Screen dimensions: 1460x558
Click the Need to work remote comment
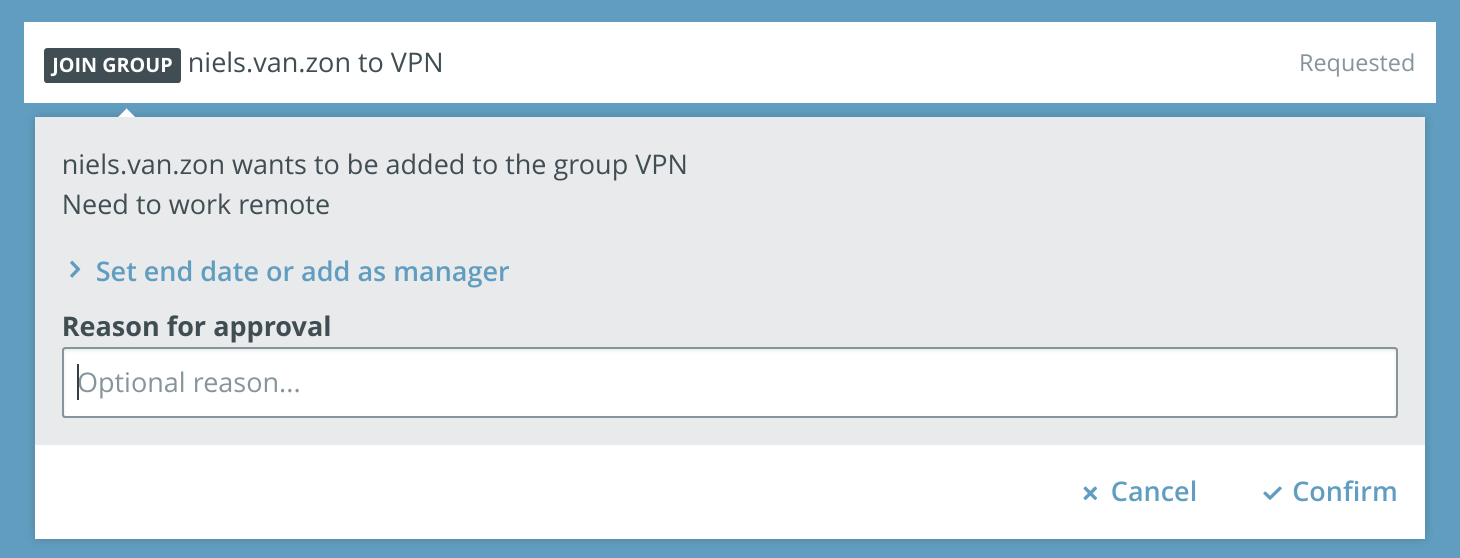(x=196, y=205)
